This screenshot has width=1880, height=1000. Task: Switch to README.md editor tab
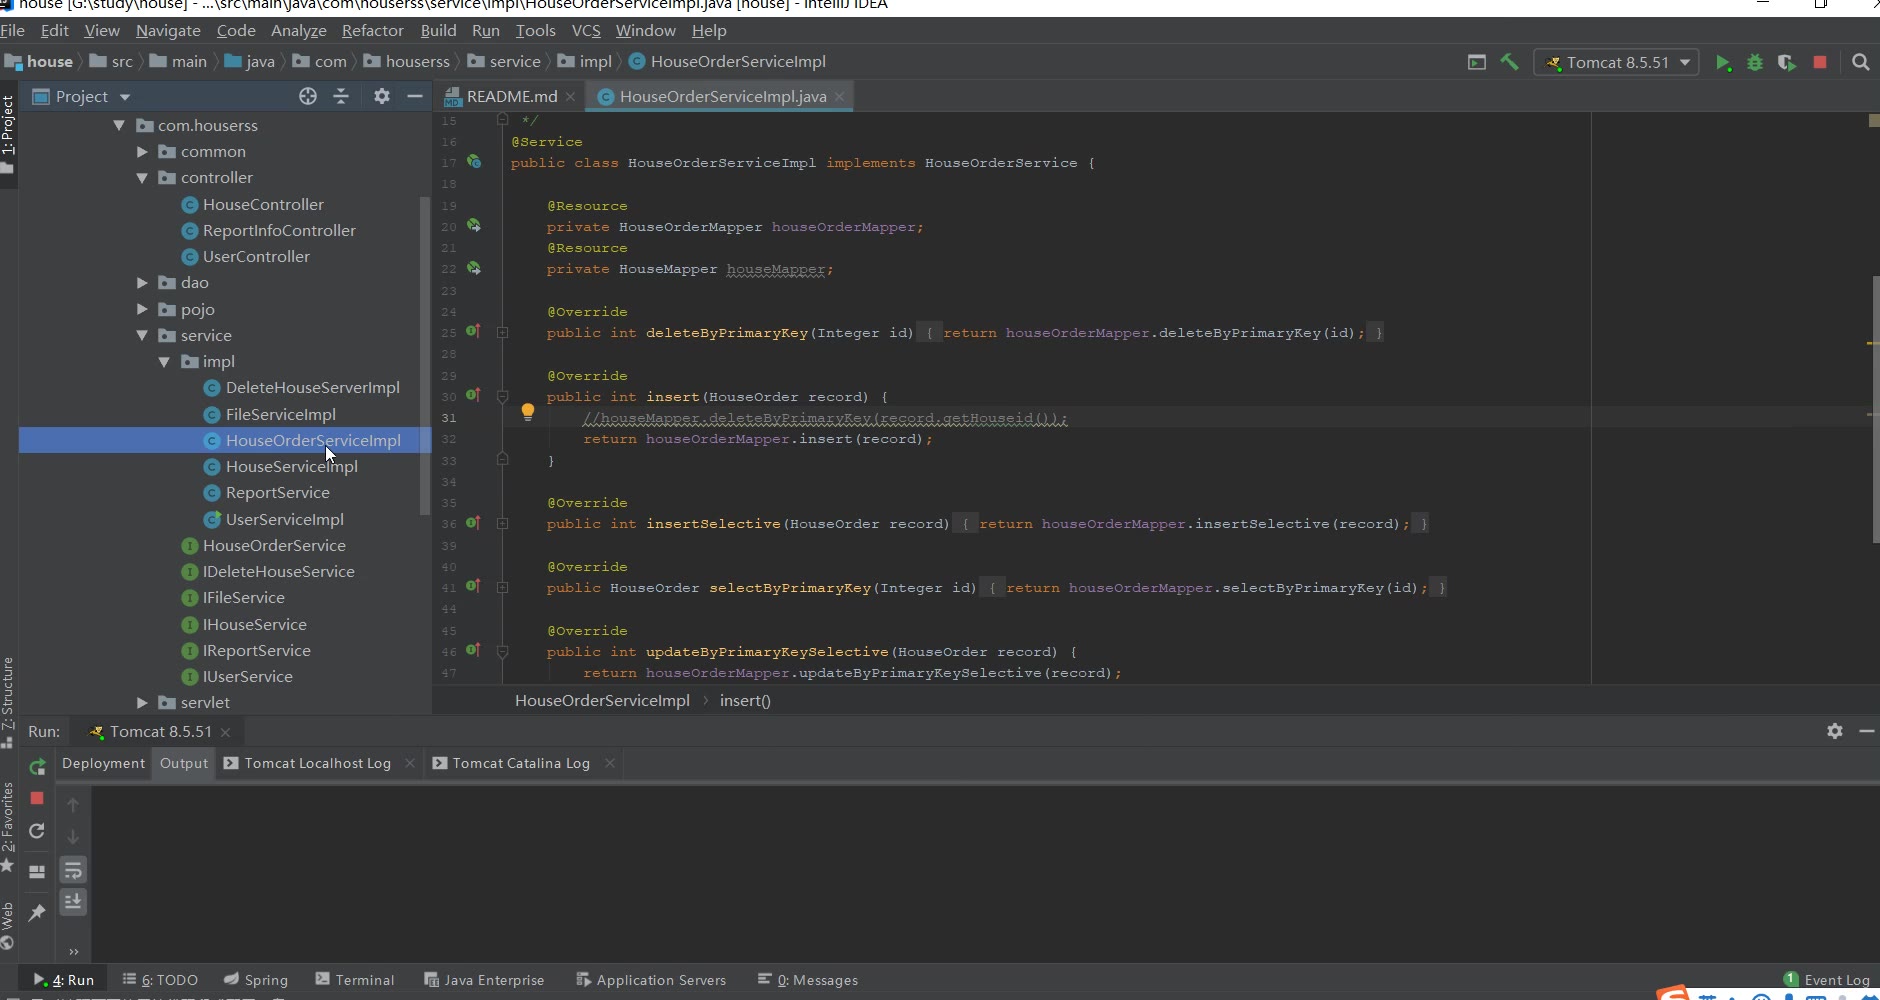tap(511, 96)
